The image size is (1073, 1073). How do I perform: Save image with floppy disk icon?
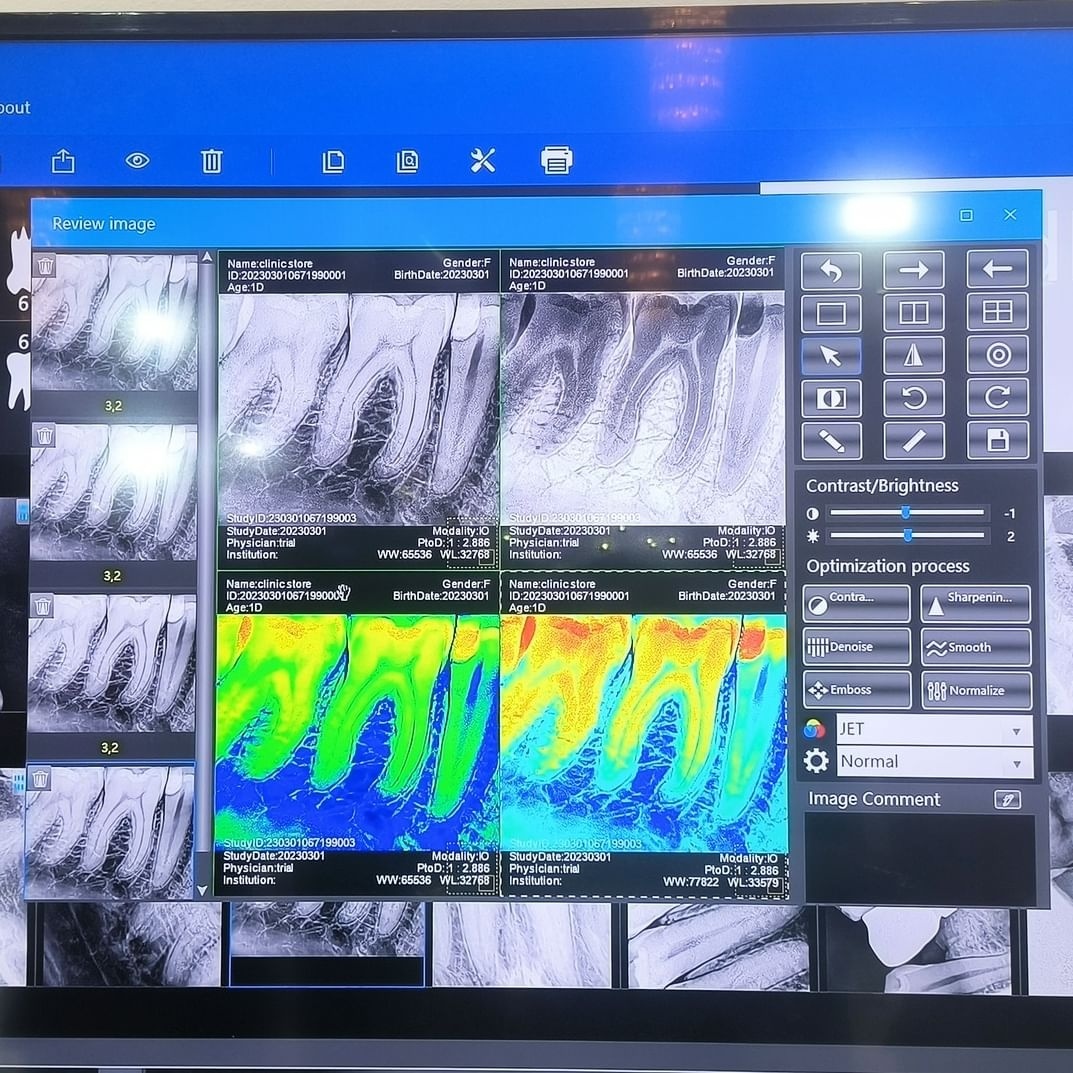997,440
